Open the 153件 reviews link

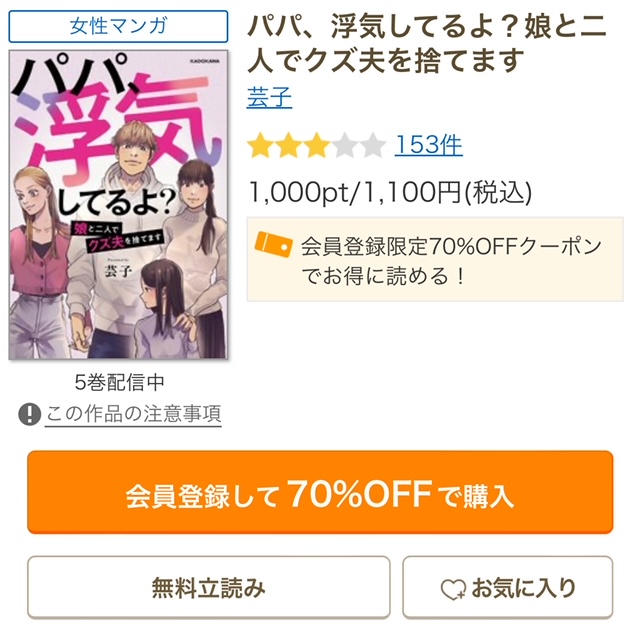(428, 145)
